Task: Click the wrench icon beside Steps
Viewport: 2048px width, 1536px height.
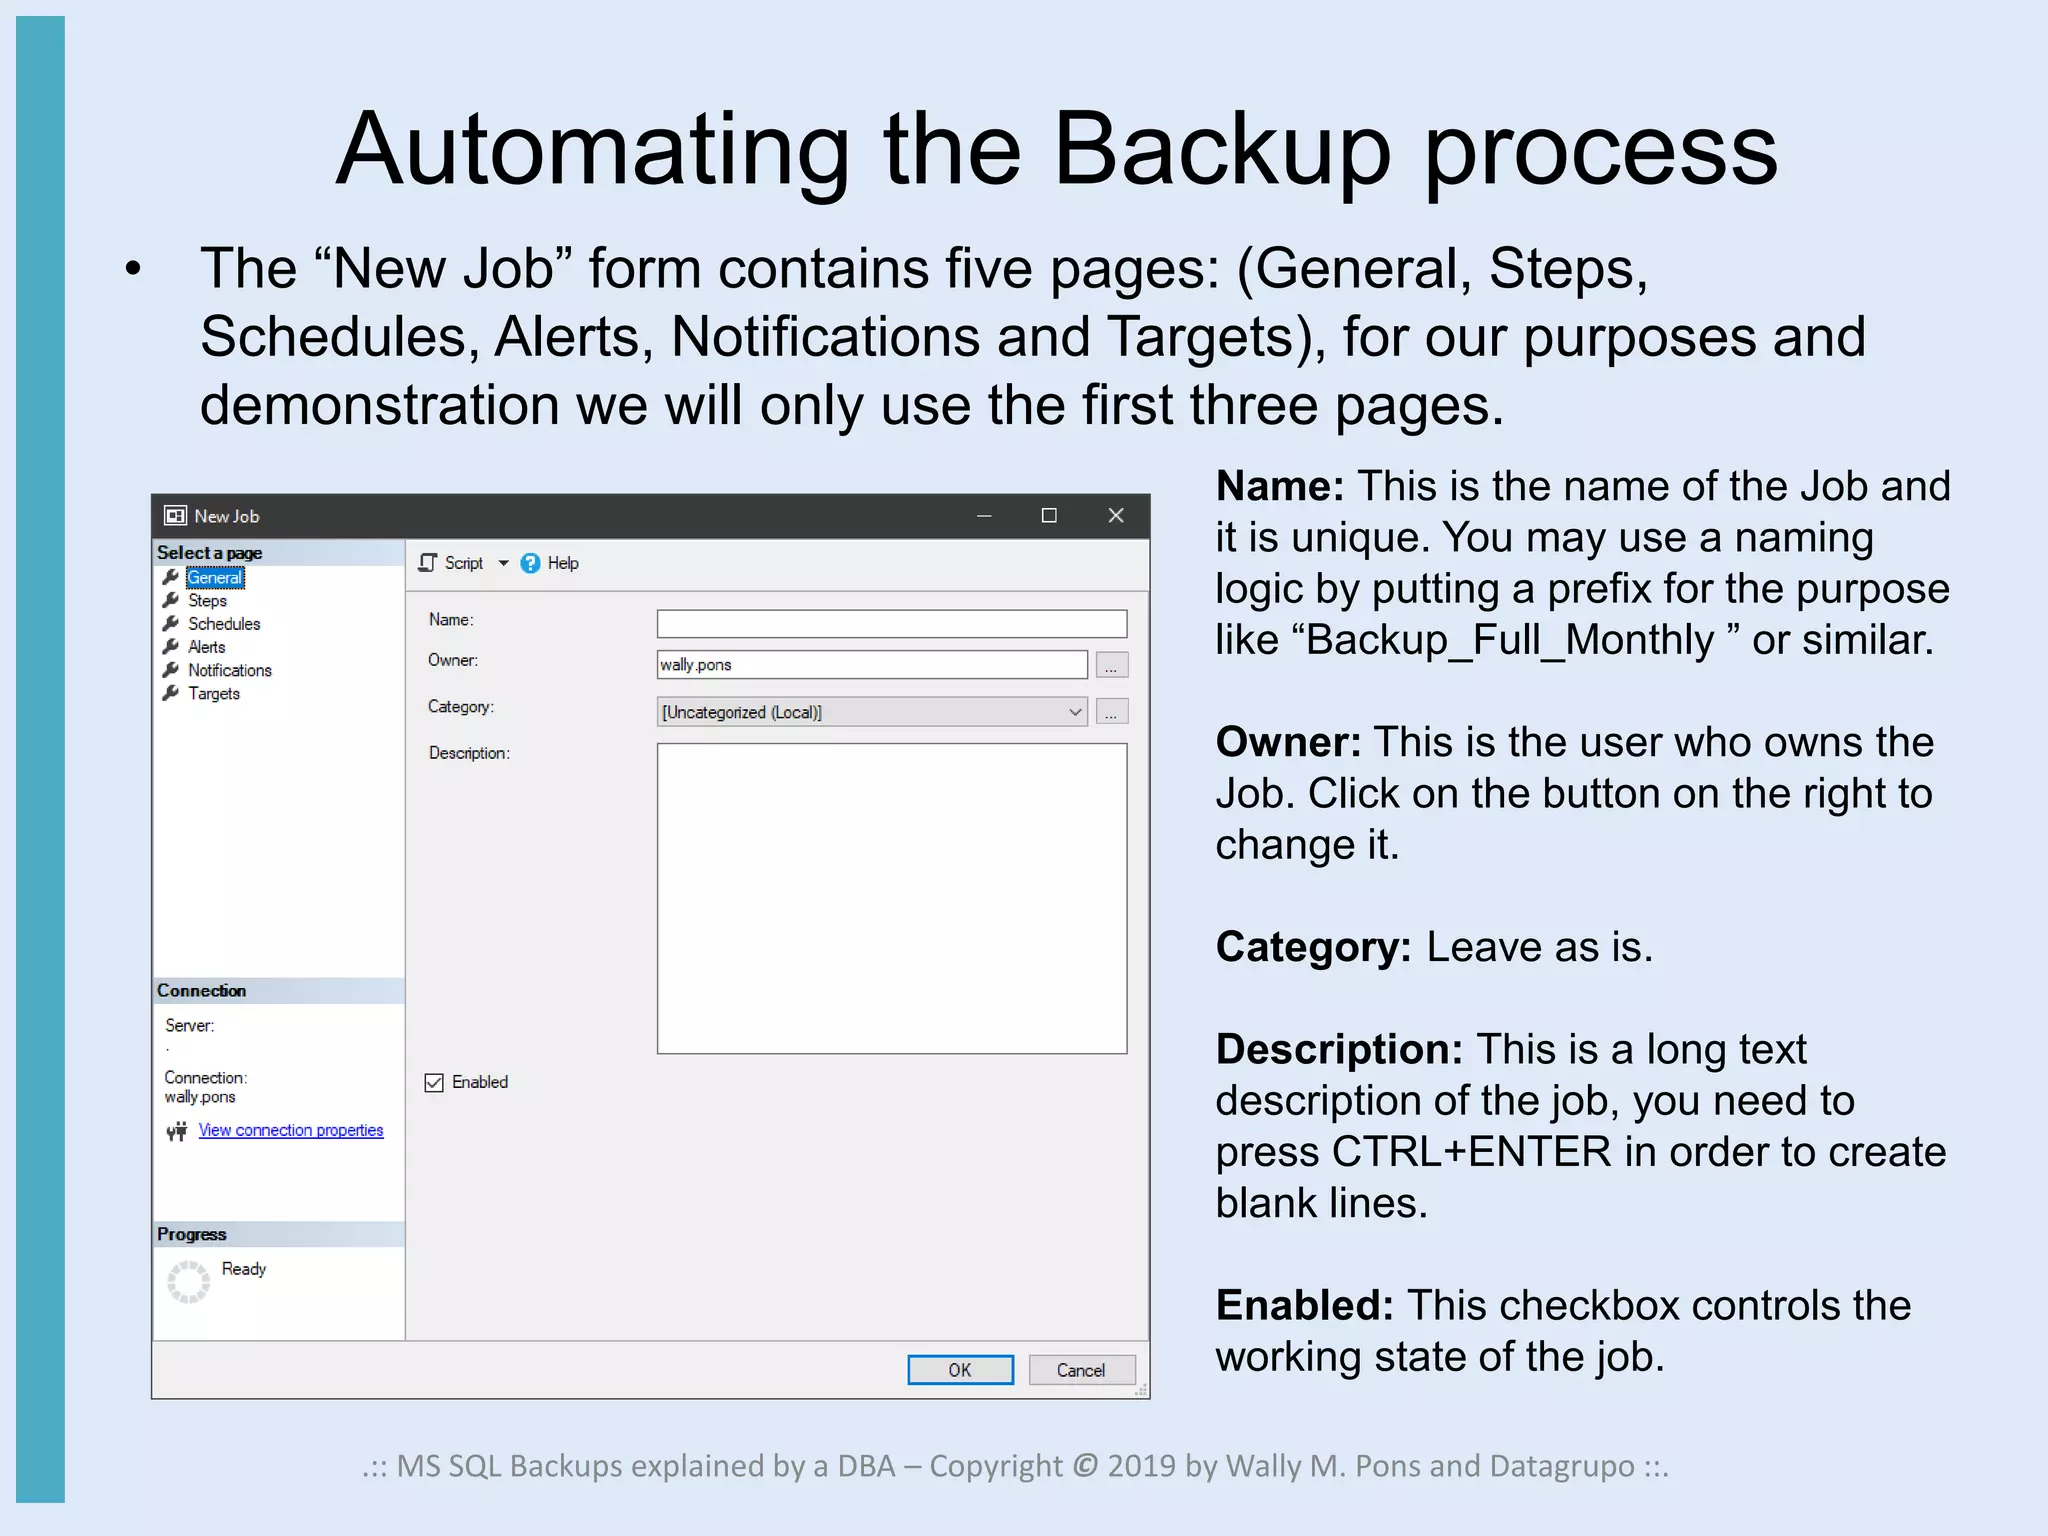Action: tap(171, 600)
